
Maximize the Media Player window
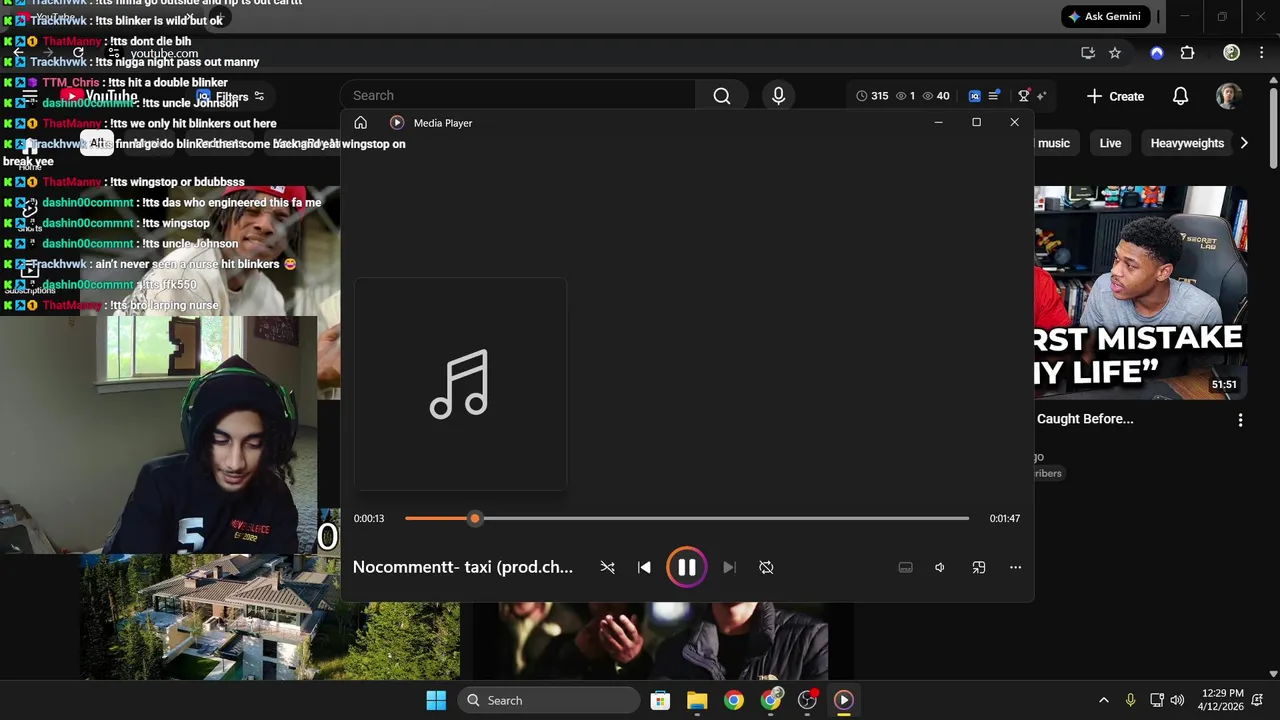point(976,122)
